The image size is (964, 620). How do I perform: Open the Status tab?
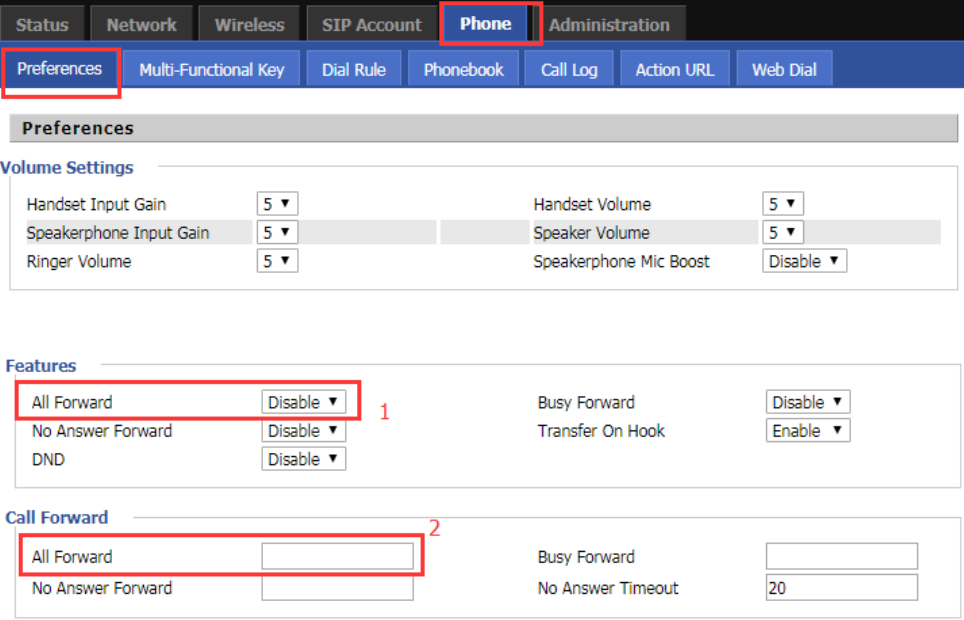tap(42, 25)
